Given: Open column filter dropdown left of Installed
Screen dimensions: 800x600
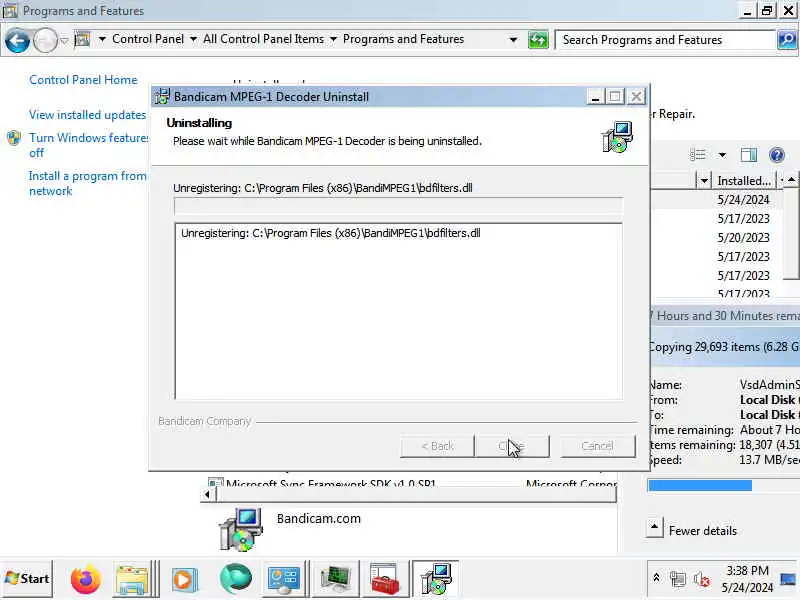Looking at the screenshot, I should pos(704,181).
